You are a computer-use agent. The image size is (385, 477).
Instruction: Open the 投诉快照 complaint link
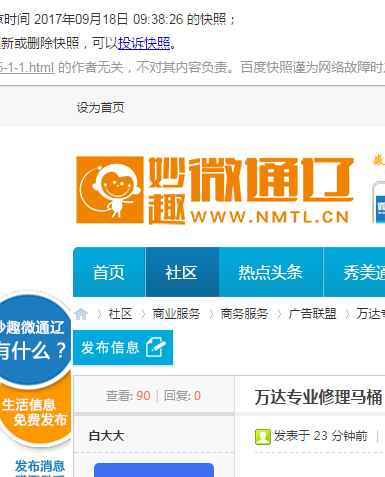144,43
